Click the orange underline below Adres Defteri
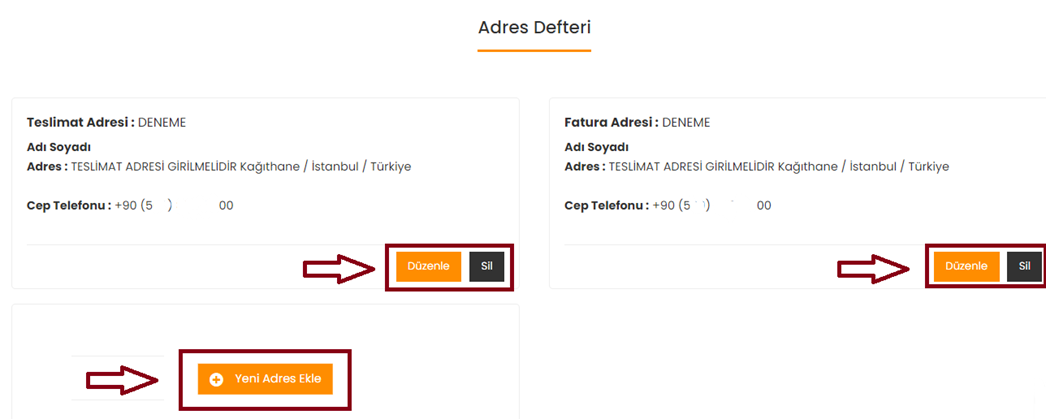Screen dimensions: 1046x419 click(534, 51)
